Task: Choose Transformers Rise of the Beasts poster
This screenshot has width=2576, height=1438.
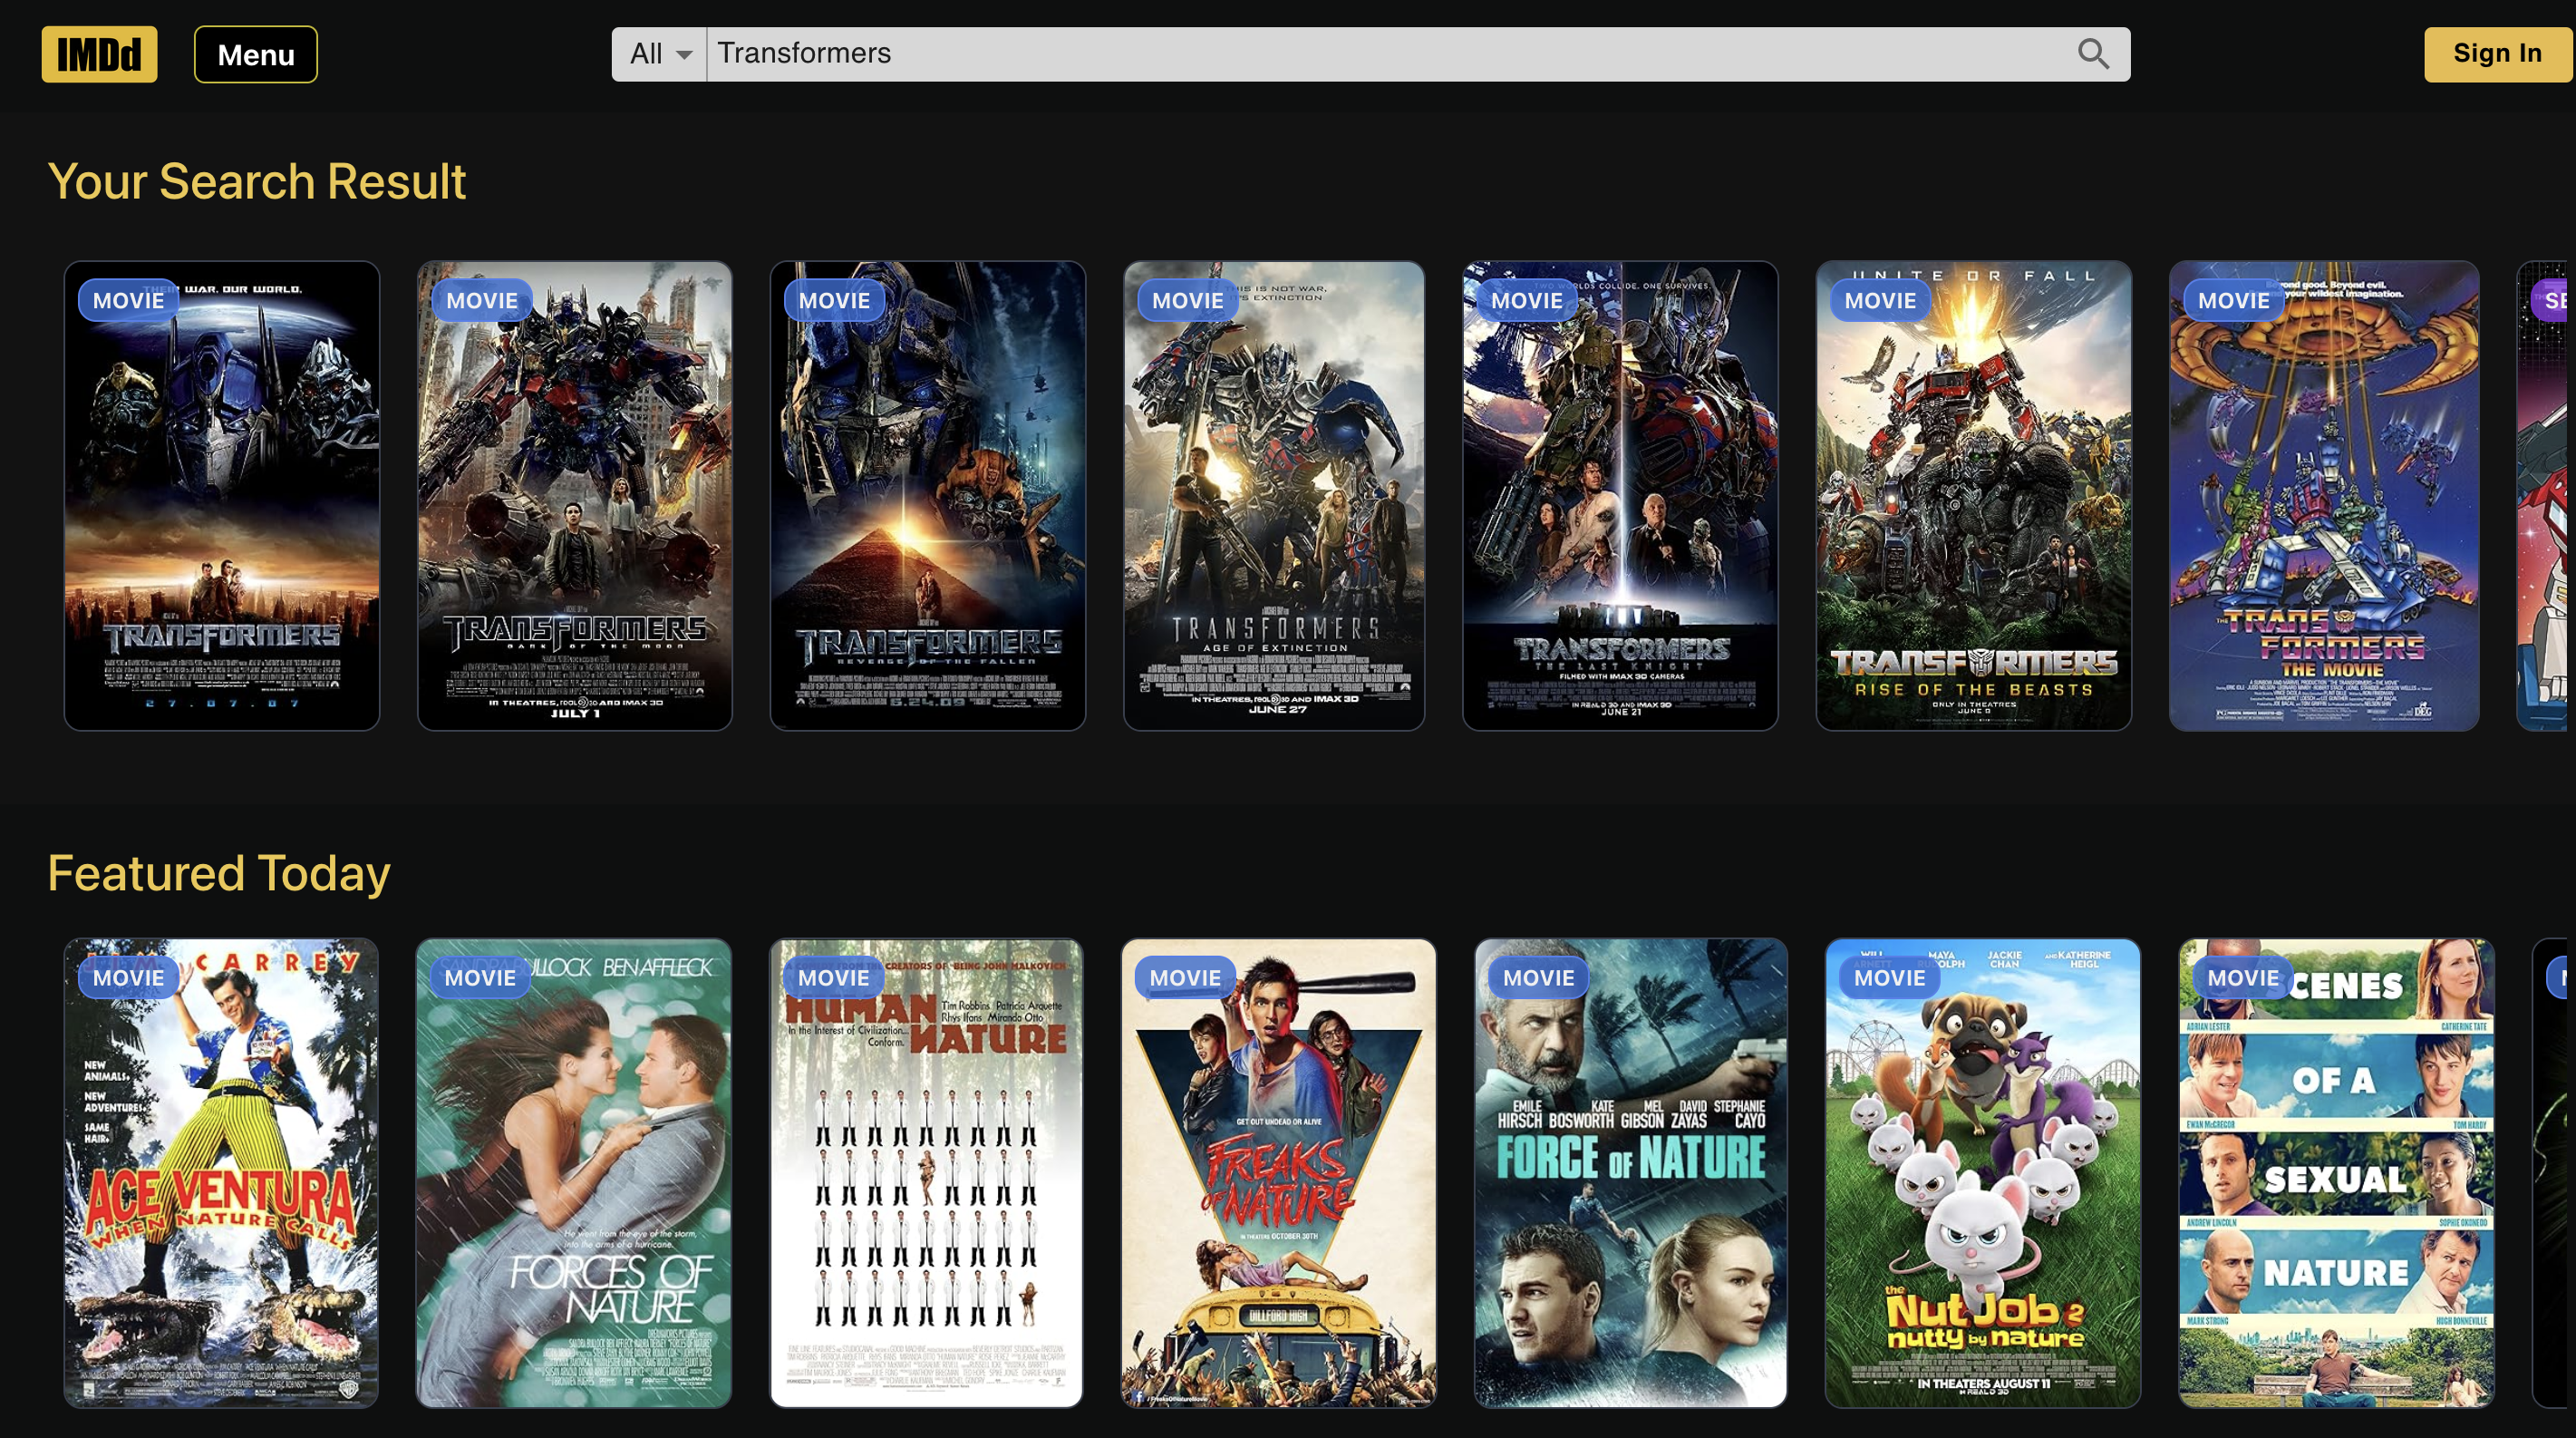Action: coord(1972,496)
